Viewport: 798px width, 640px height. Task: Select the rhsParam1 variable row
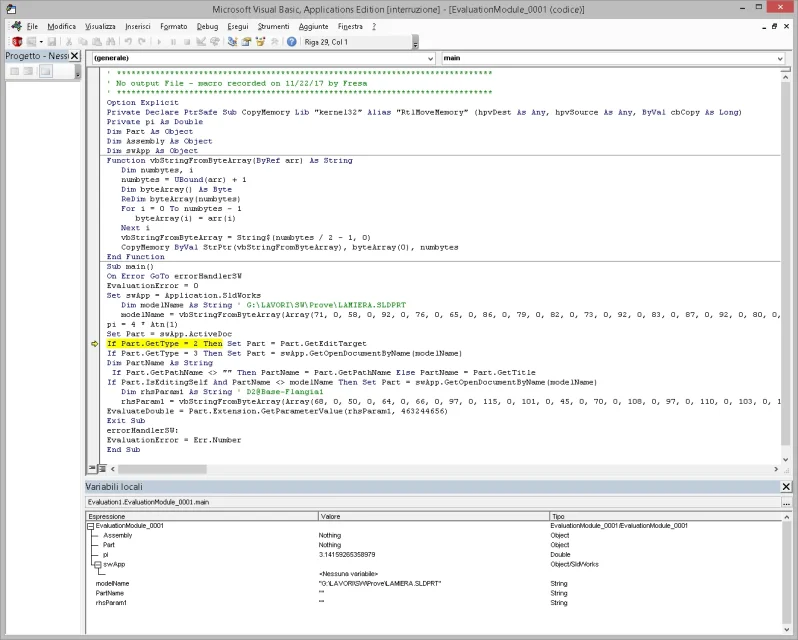pos(434,603)
